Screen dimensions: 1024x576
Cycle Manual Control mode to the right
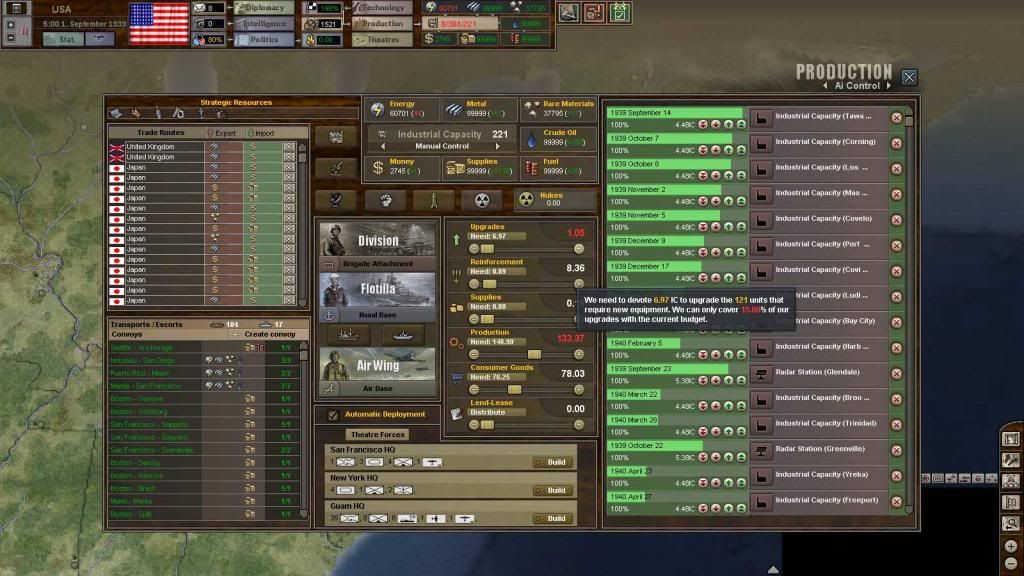click(x=498, y=147)
